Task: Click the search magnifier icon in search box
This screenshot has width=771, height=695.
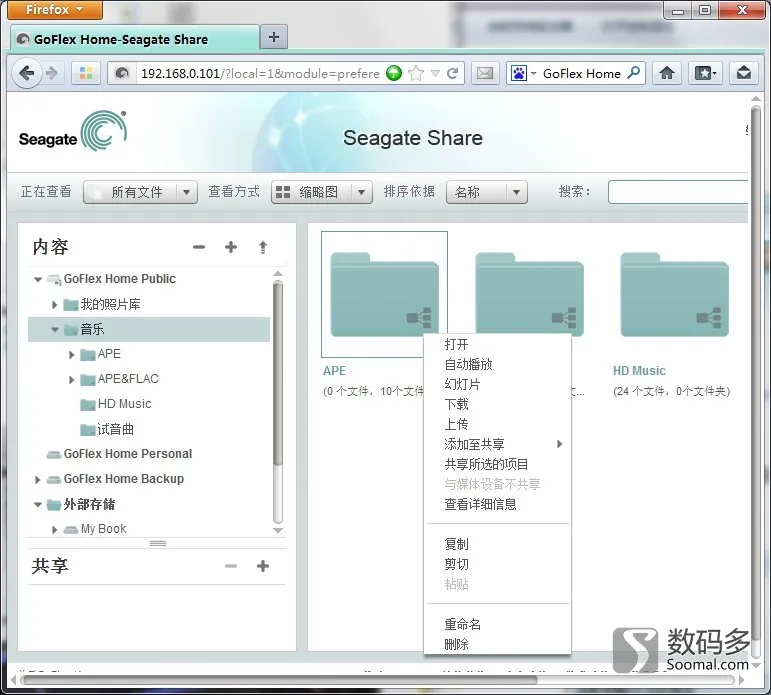Action: tap(634, 73)
